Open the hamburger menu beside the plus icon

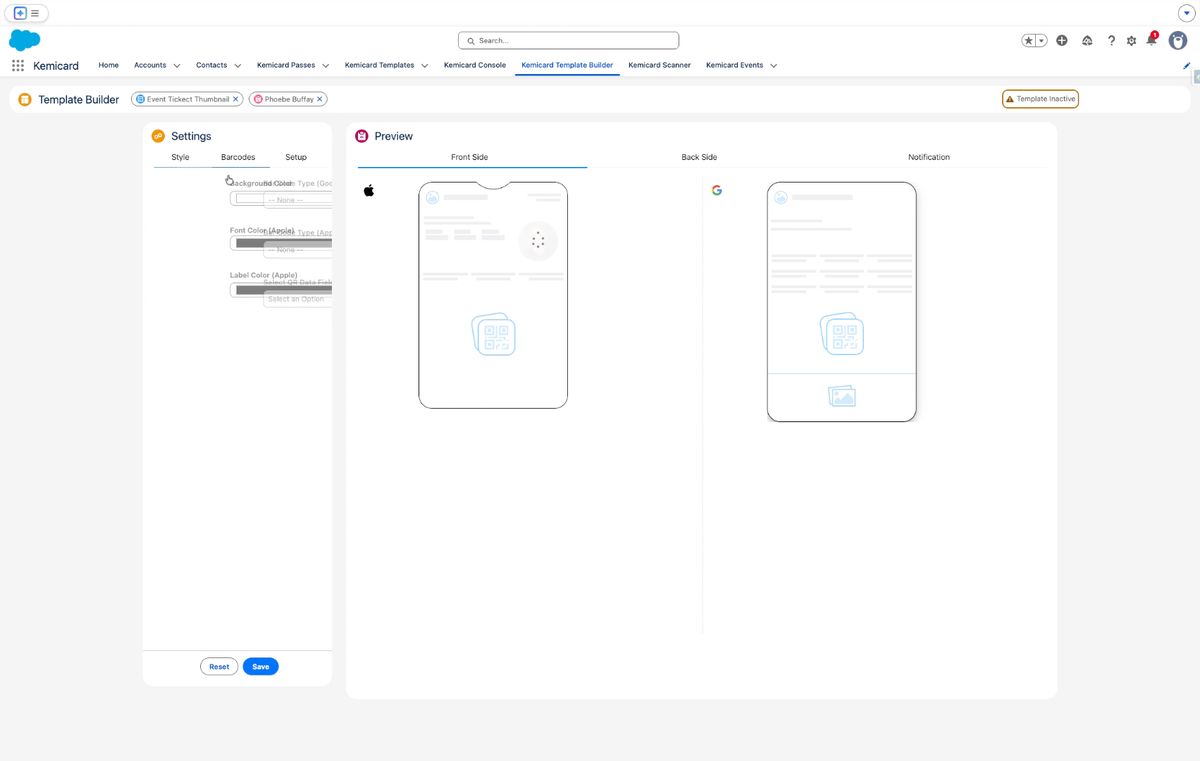(x=35, y=13)
